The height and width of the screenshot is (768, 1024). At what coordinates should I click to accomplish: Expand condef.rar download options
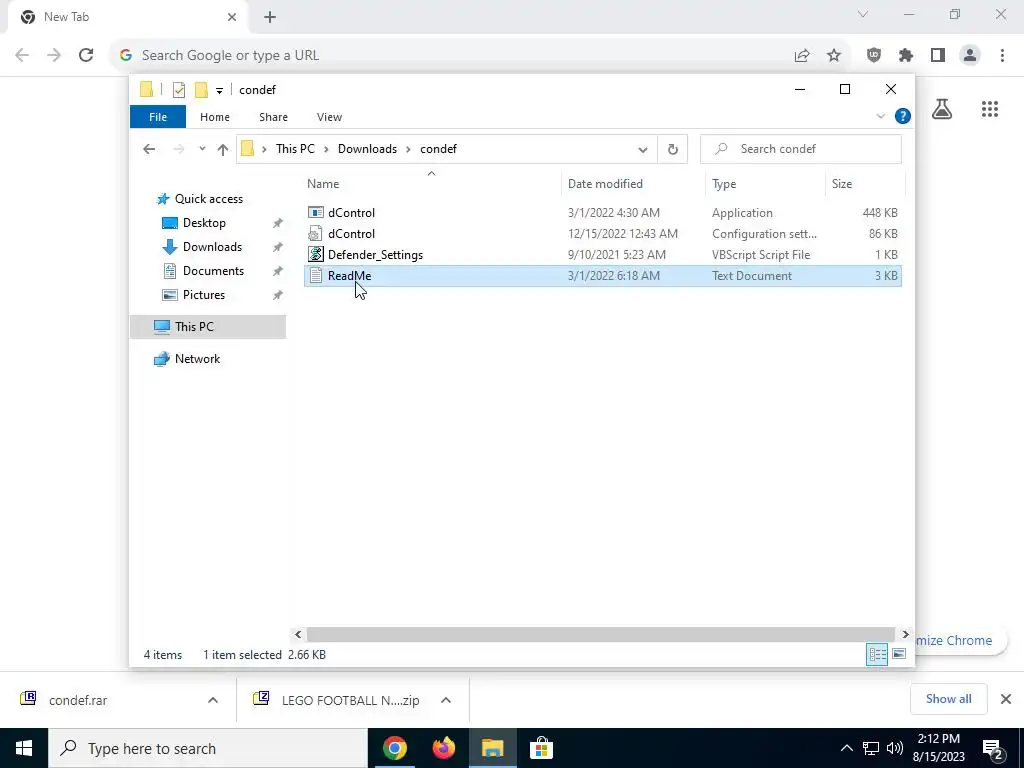[213, 700]
